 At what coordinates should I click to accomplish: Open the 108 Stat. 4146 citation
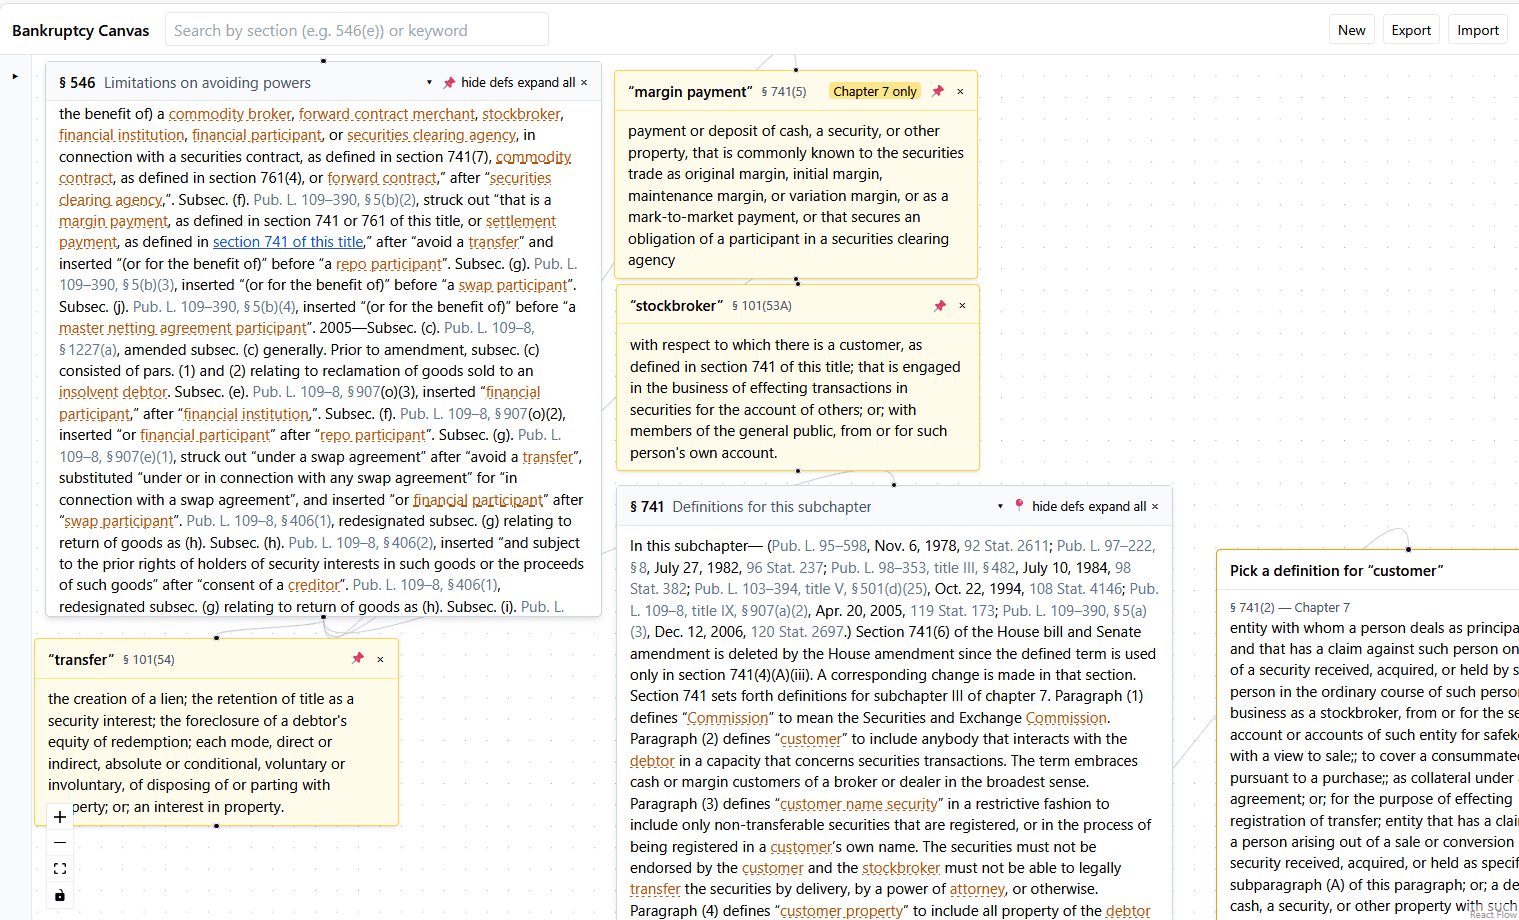(x=1075, y=589)
